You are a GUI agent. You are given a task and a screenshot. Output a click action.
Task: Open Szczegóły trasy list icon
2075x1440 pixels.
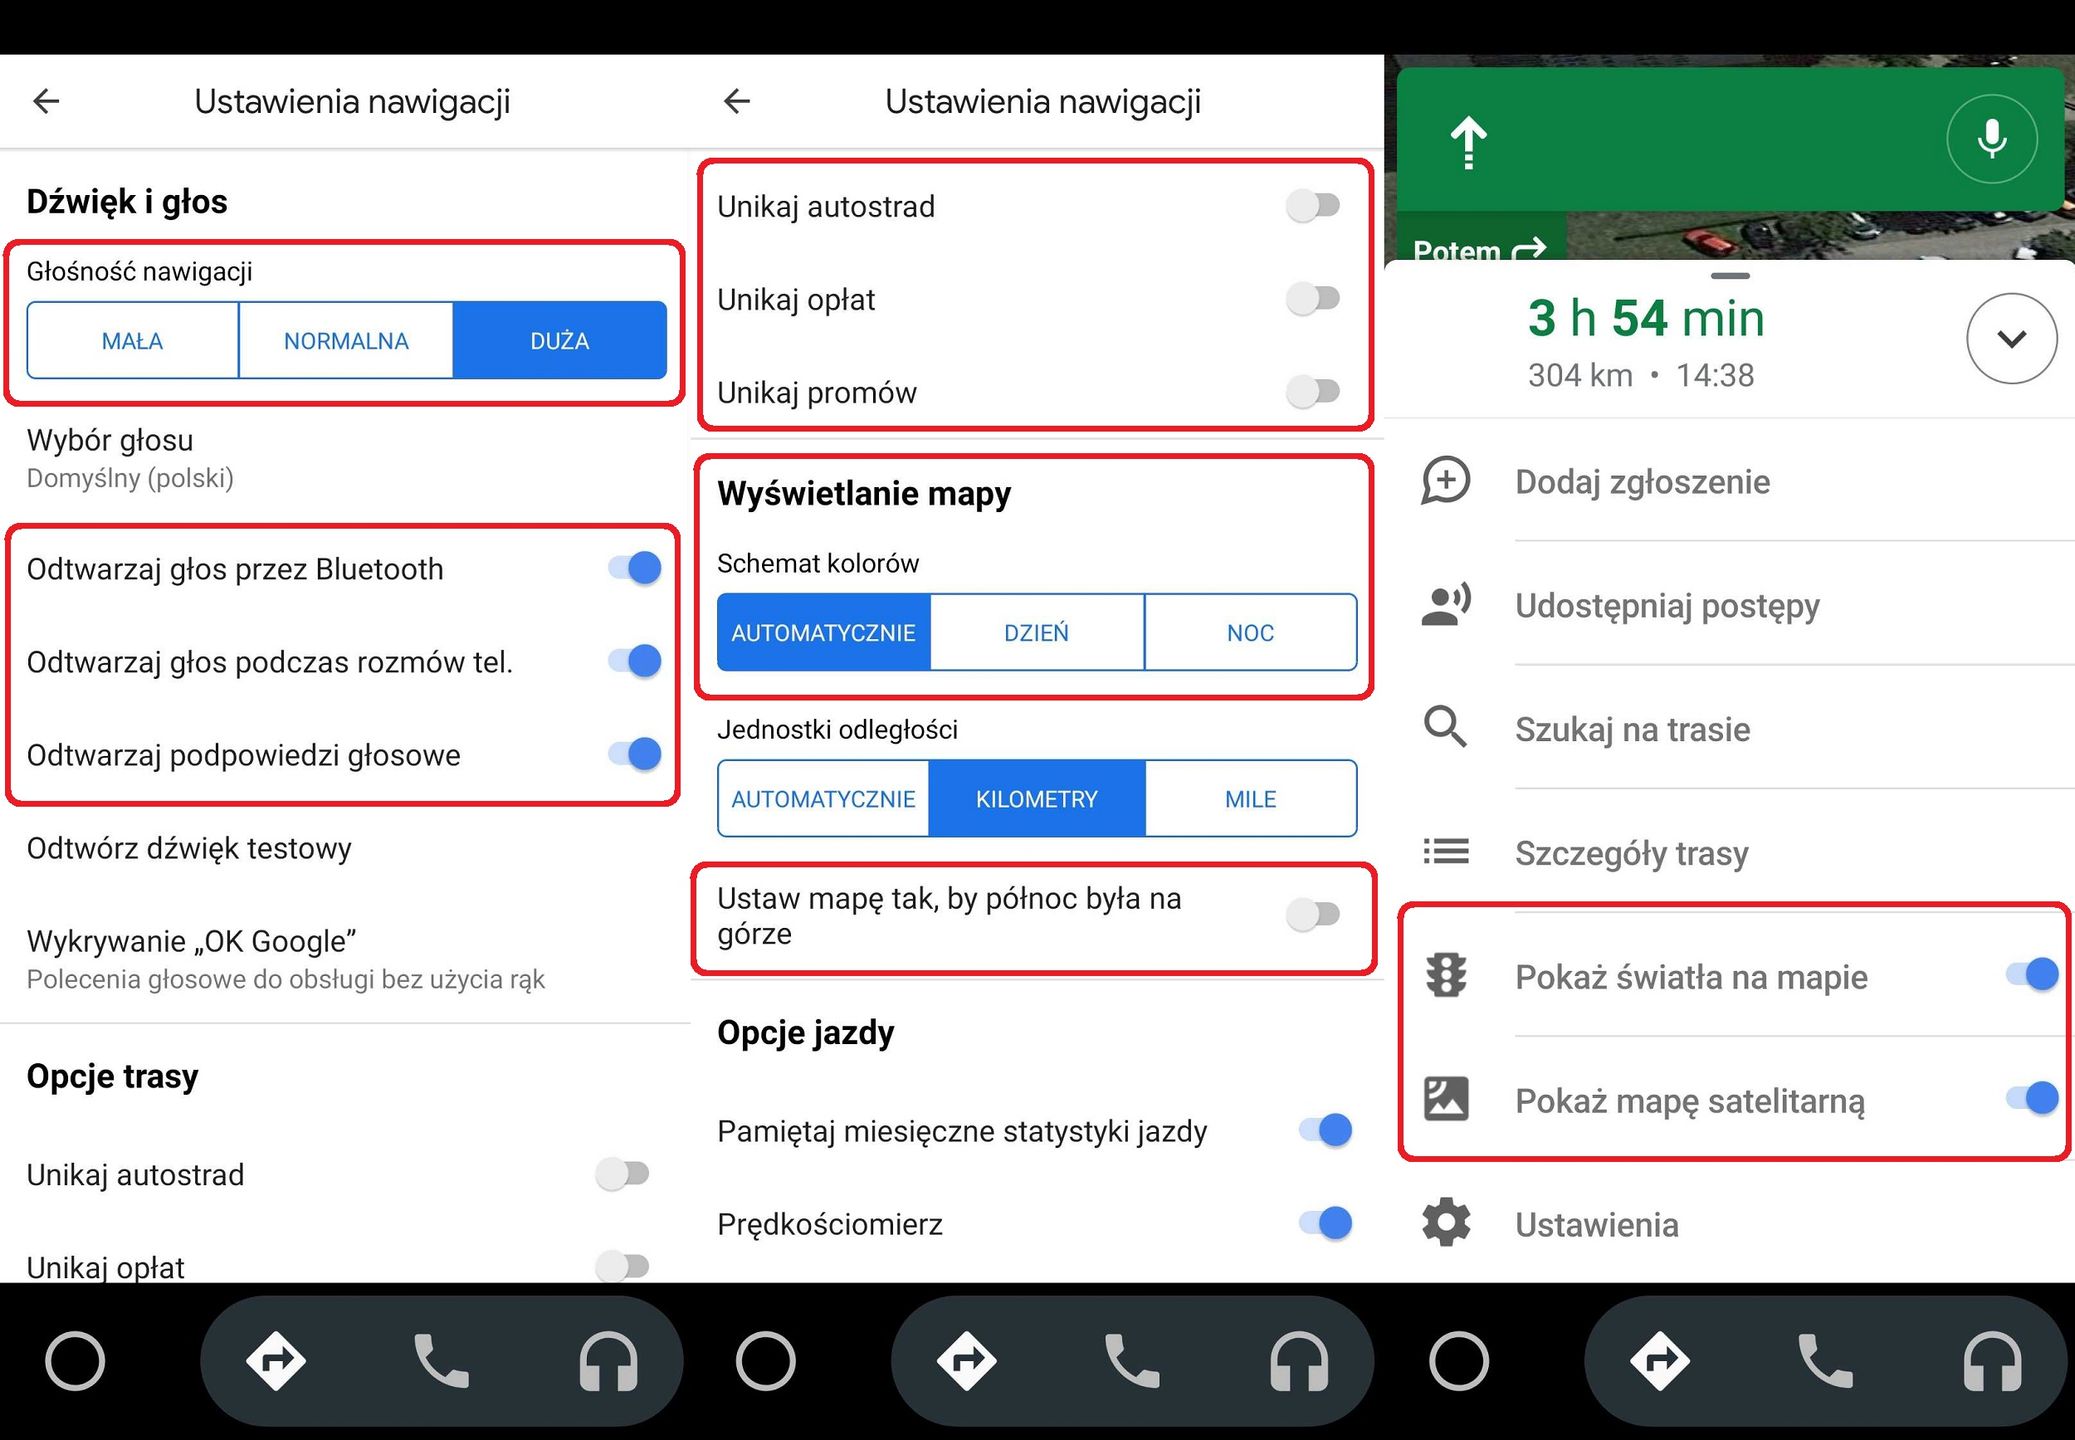[x=1446, y=852]
